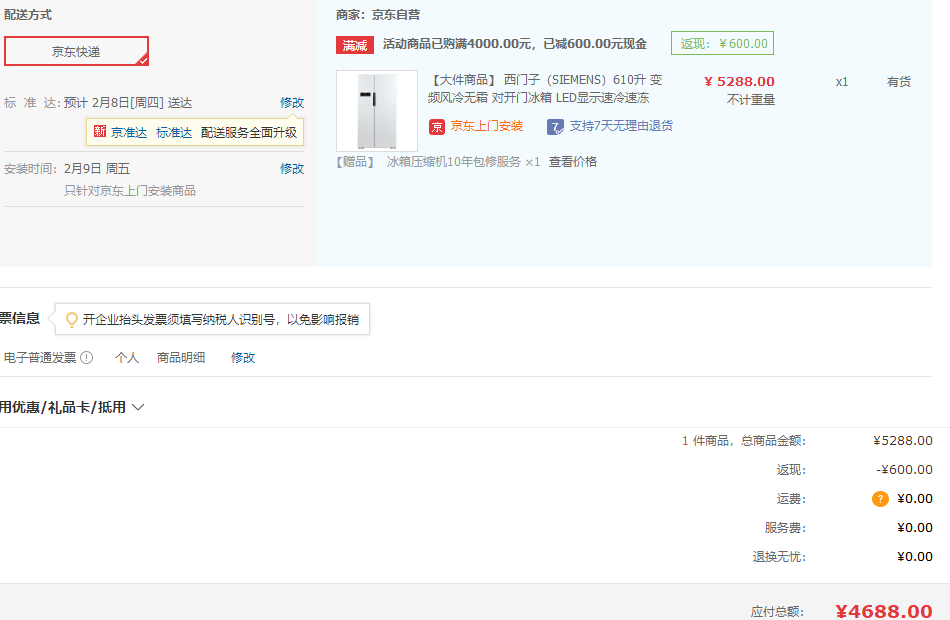Screen dimensions: 950x620
Task: Click the red 新 badge icon
Action: click(x=100, y=132)
